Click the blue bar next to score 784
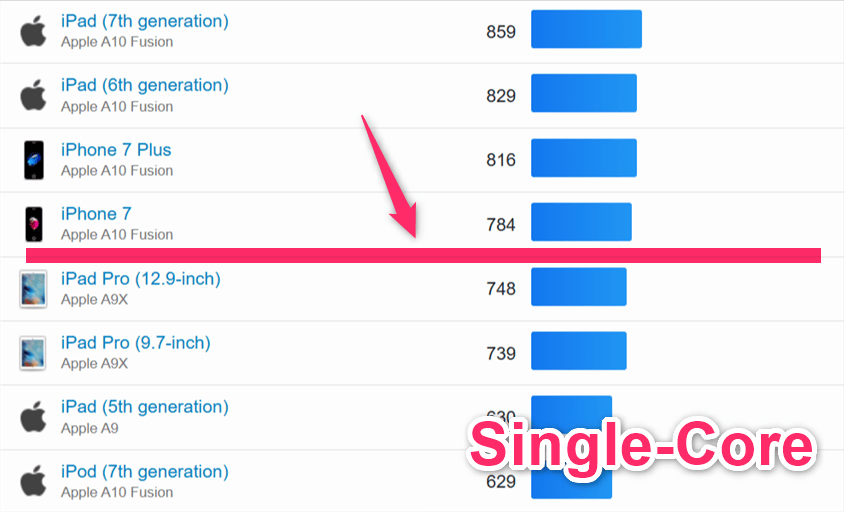 (581, 222)
